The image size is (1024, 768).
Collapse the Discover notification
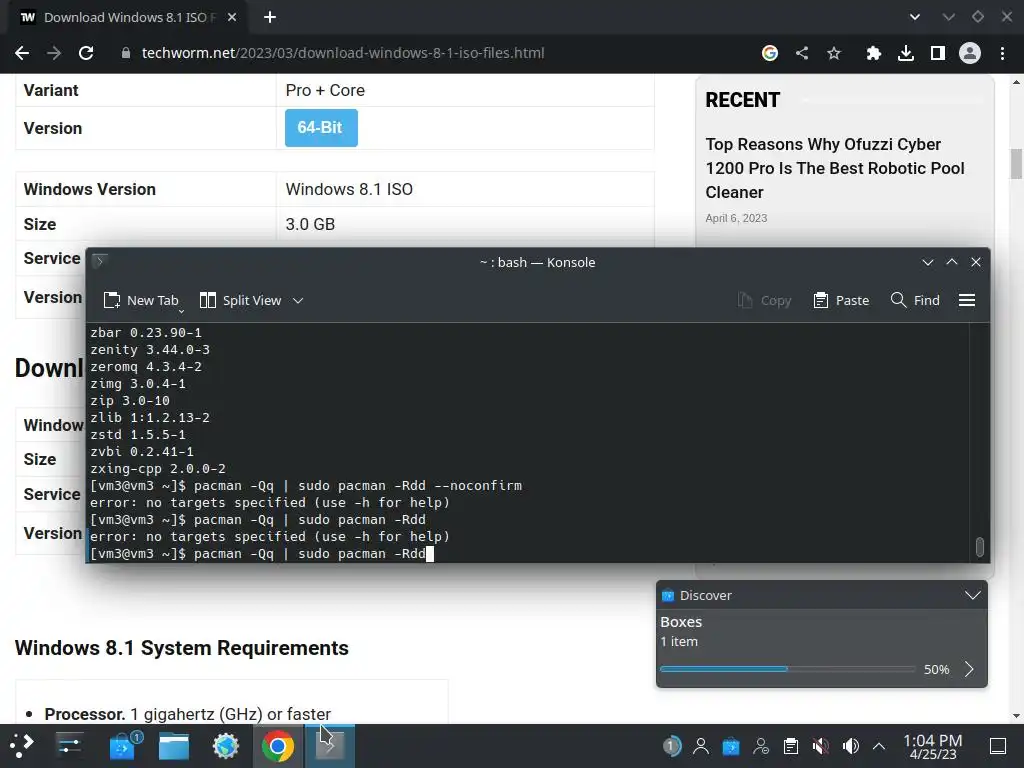coord(972,595)
